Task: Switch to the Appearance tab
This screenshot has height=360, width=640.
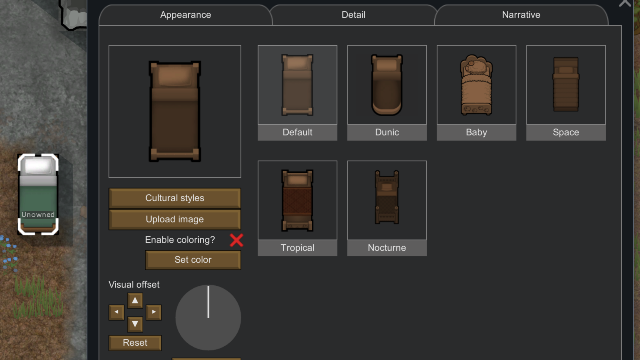Action: click(185, 15)
